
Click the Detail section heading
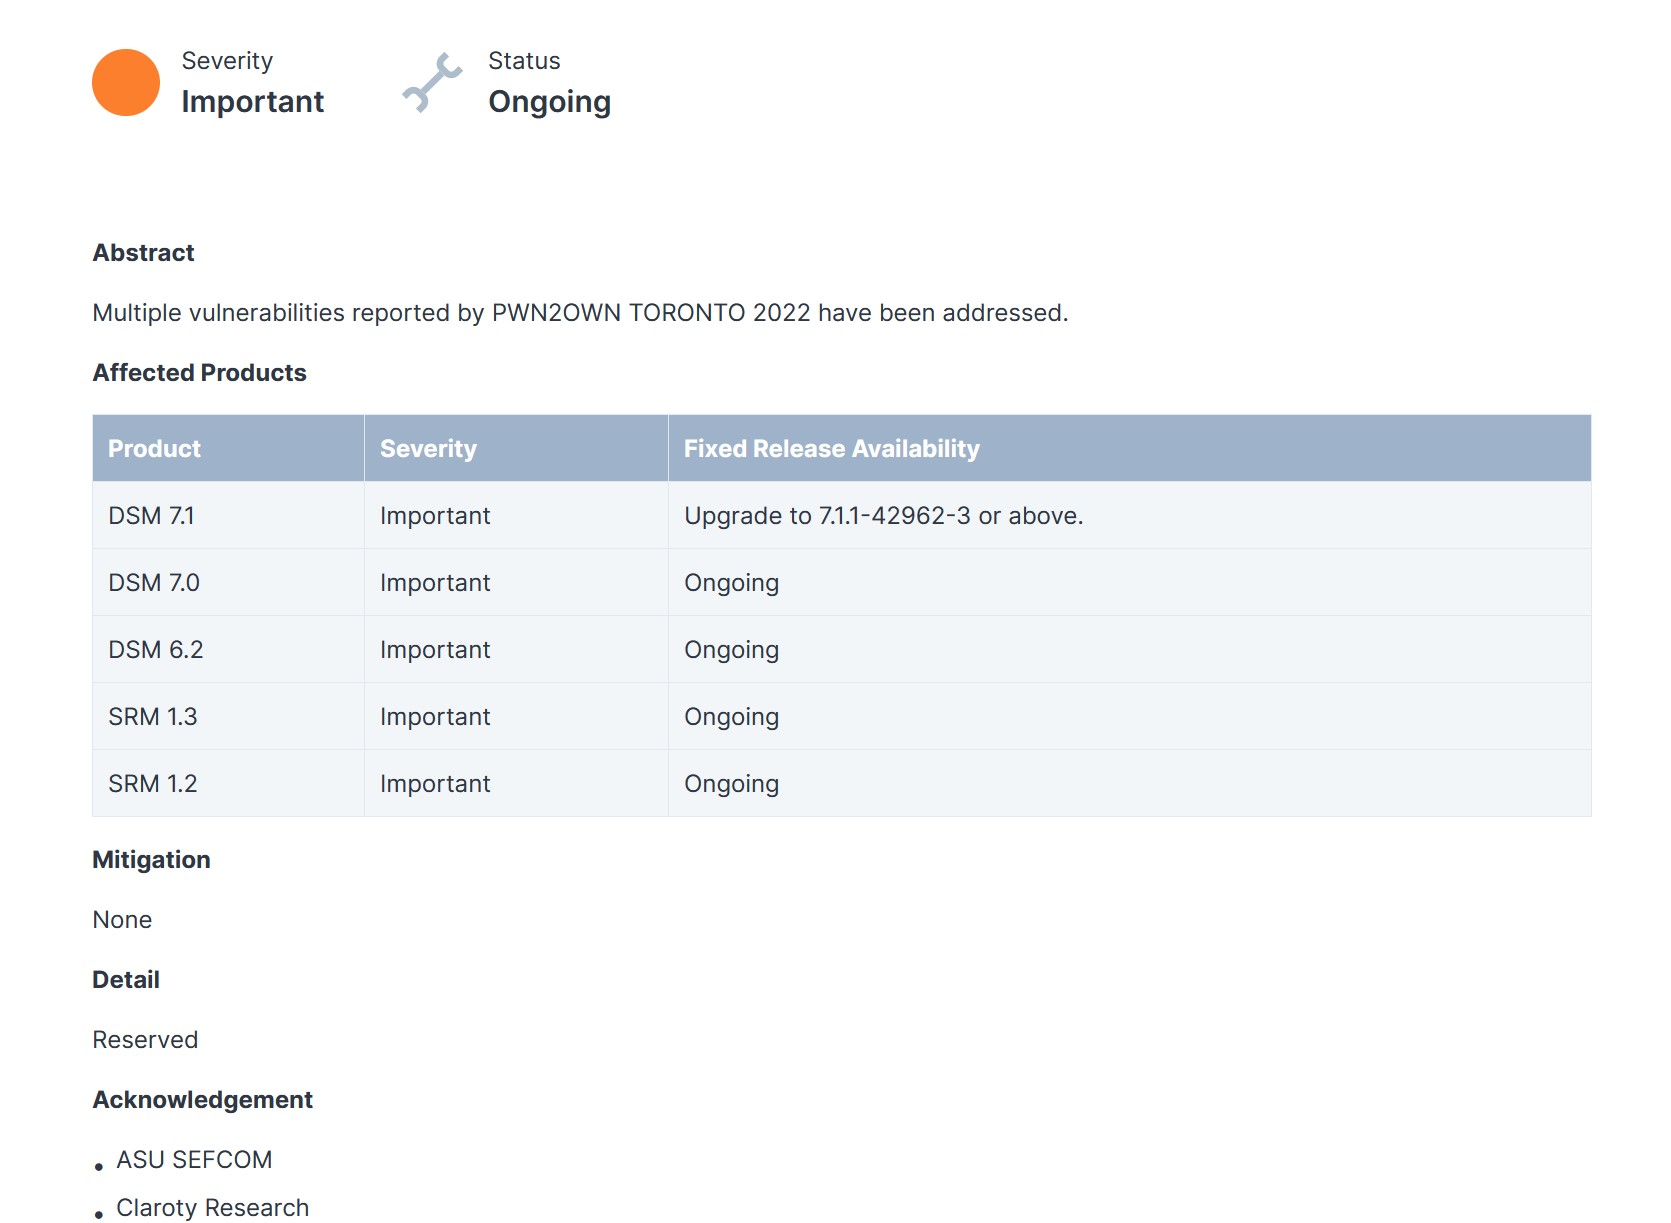(126, 980)
